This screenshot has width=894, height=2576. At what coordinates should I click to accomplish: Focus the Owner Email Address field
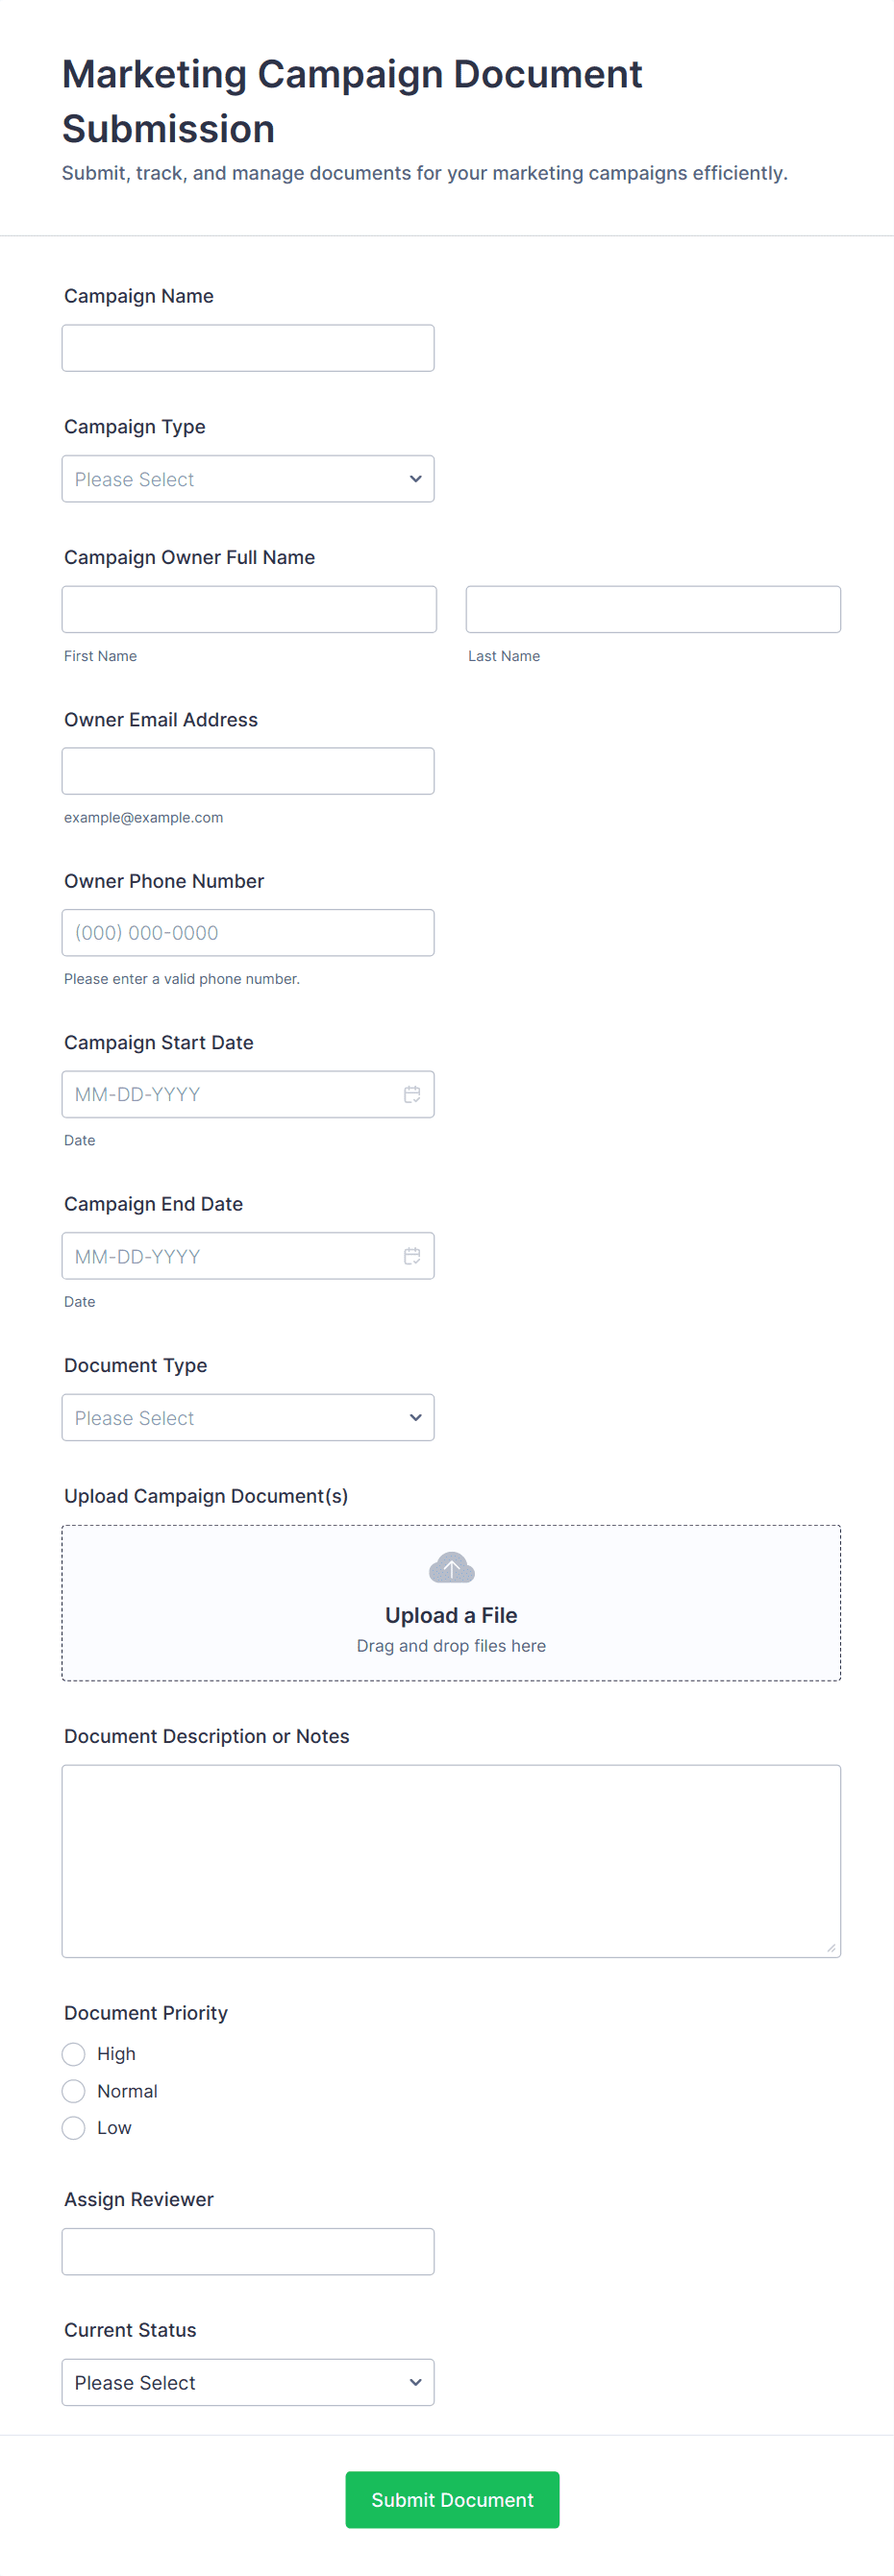[x=248, y=771]
